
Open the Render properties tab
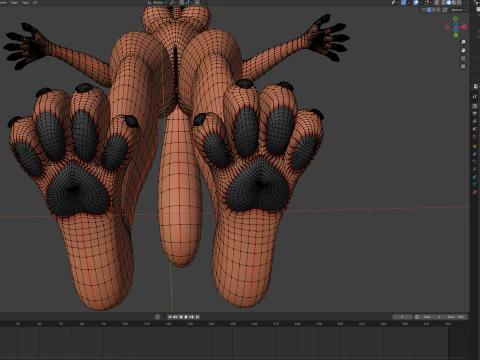tap(475, 106)
